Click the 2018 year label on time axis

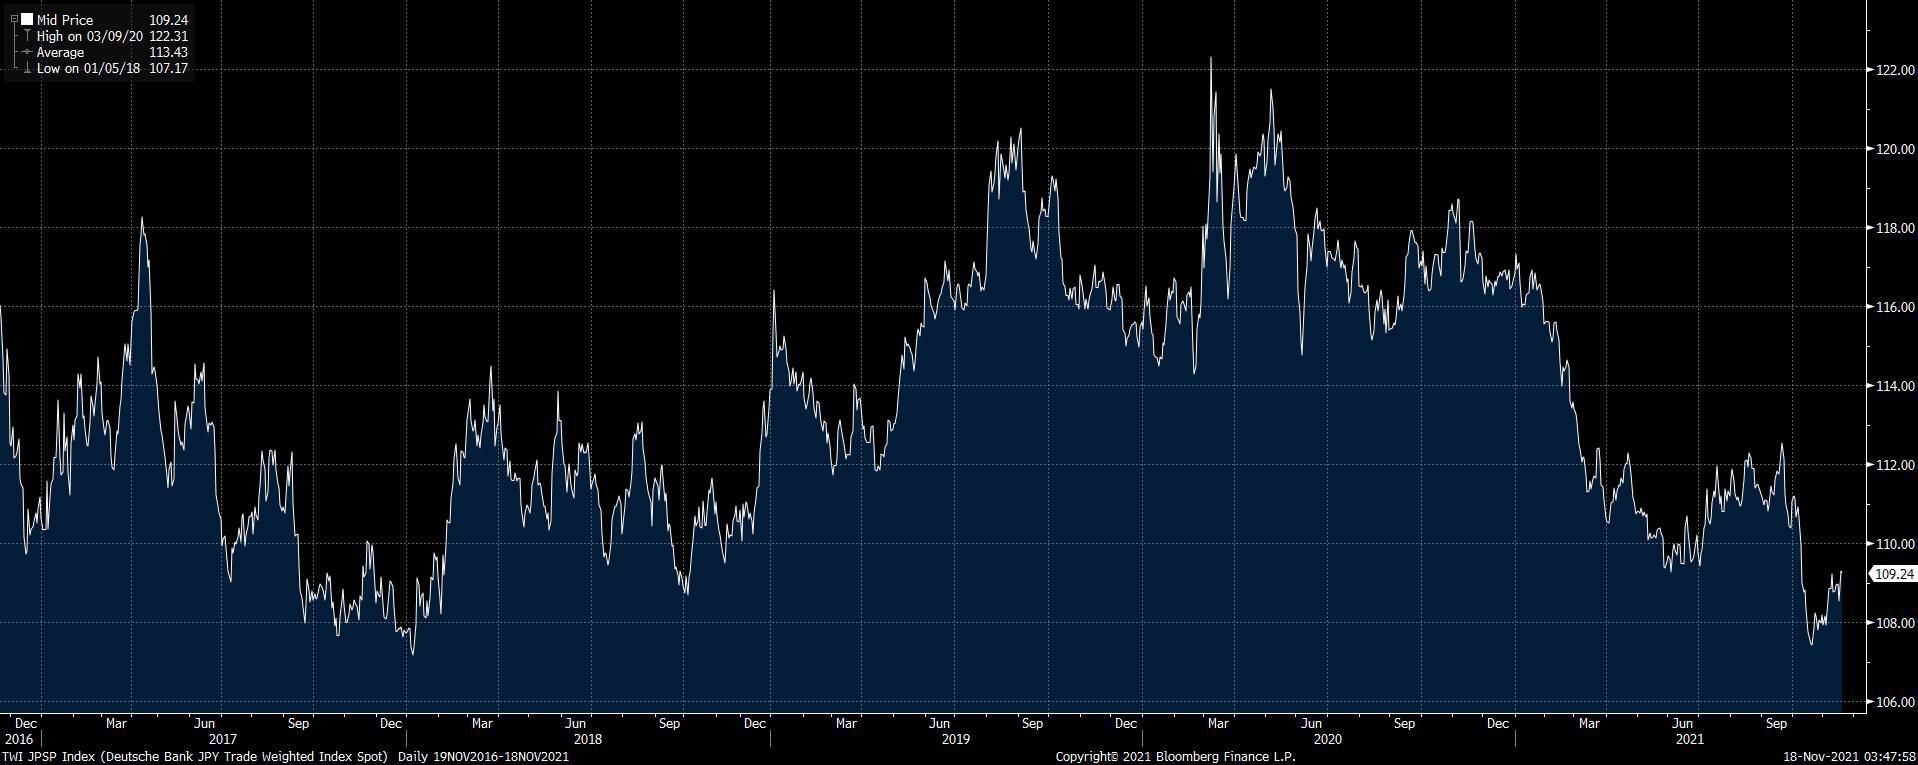click(588, 739)
